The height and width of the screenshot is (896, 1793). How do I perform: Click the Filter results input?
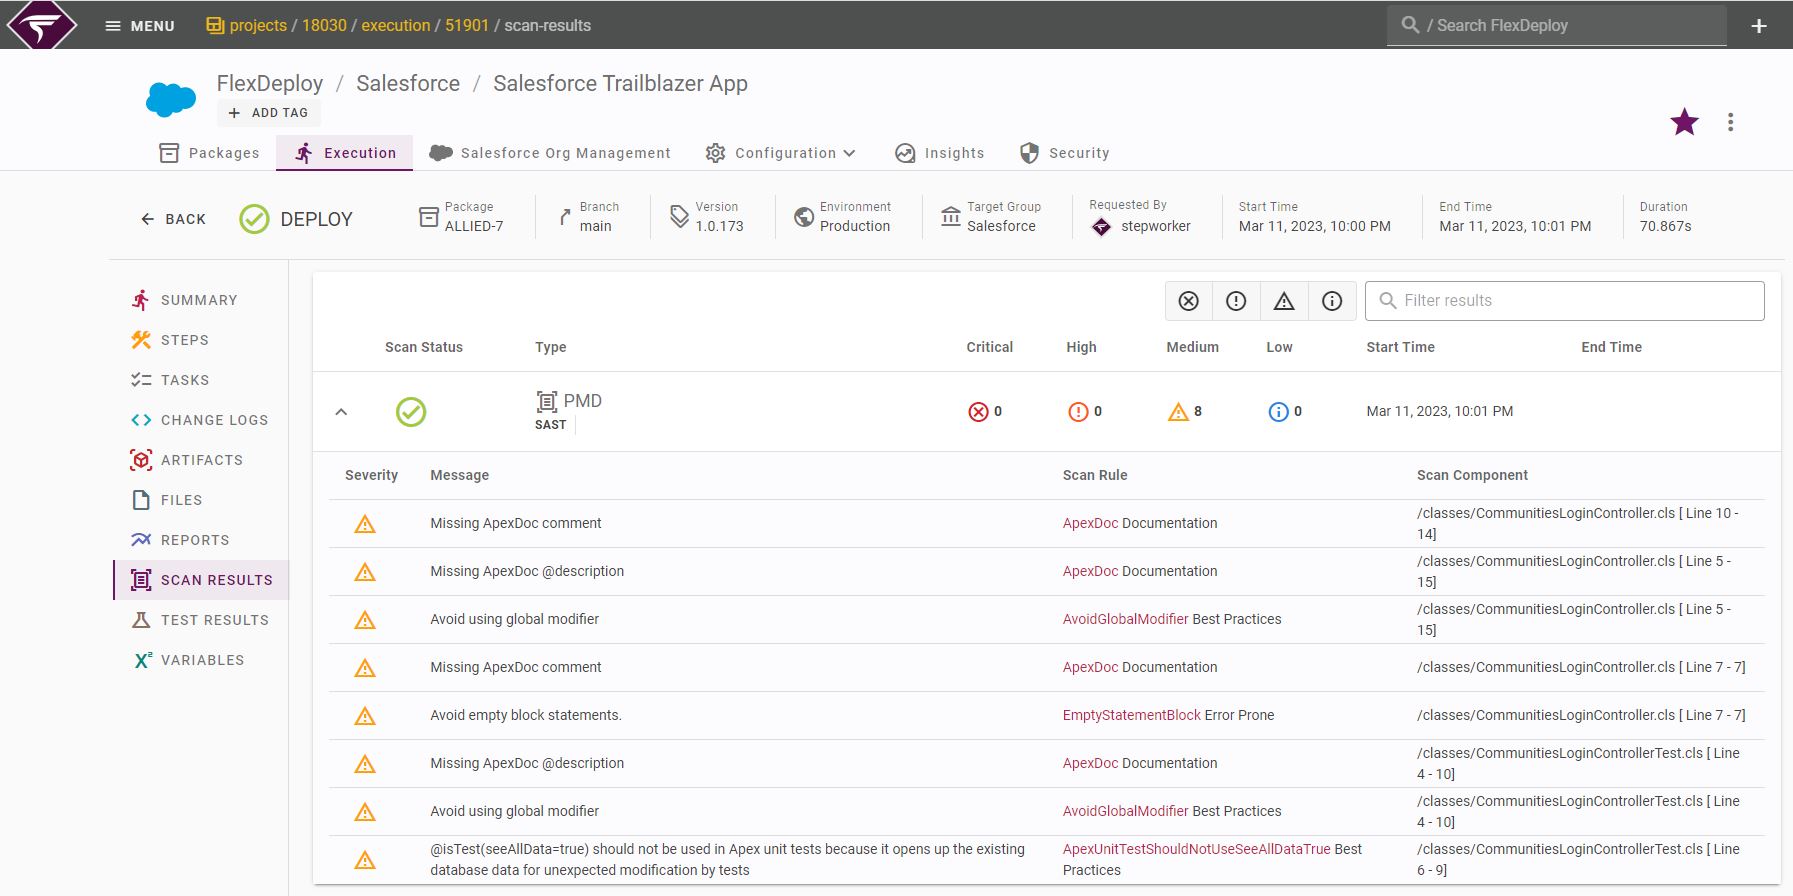pyautogui.click(x=1564, y=301)
